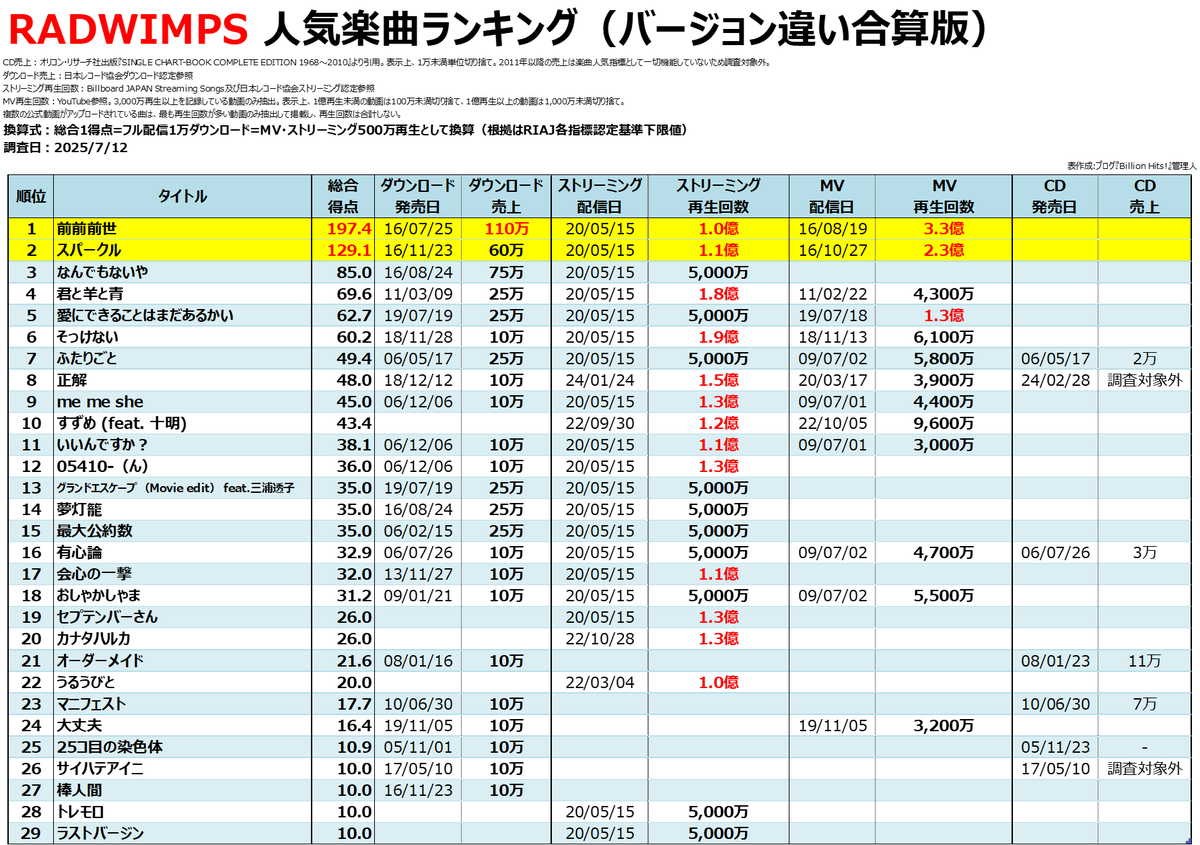
Task: Click the MV date 19/11/05
Action: [x=832, y=725]
